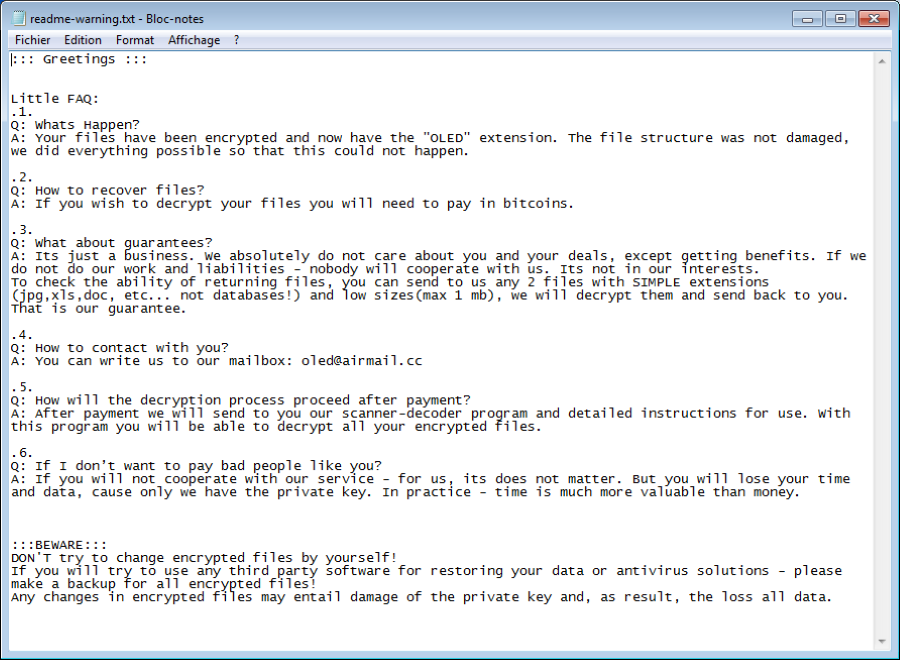Click the text "How to recover files?"
Image resolution: width=900 pixels, height=660 pixels.
click(119, 191)
